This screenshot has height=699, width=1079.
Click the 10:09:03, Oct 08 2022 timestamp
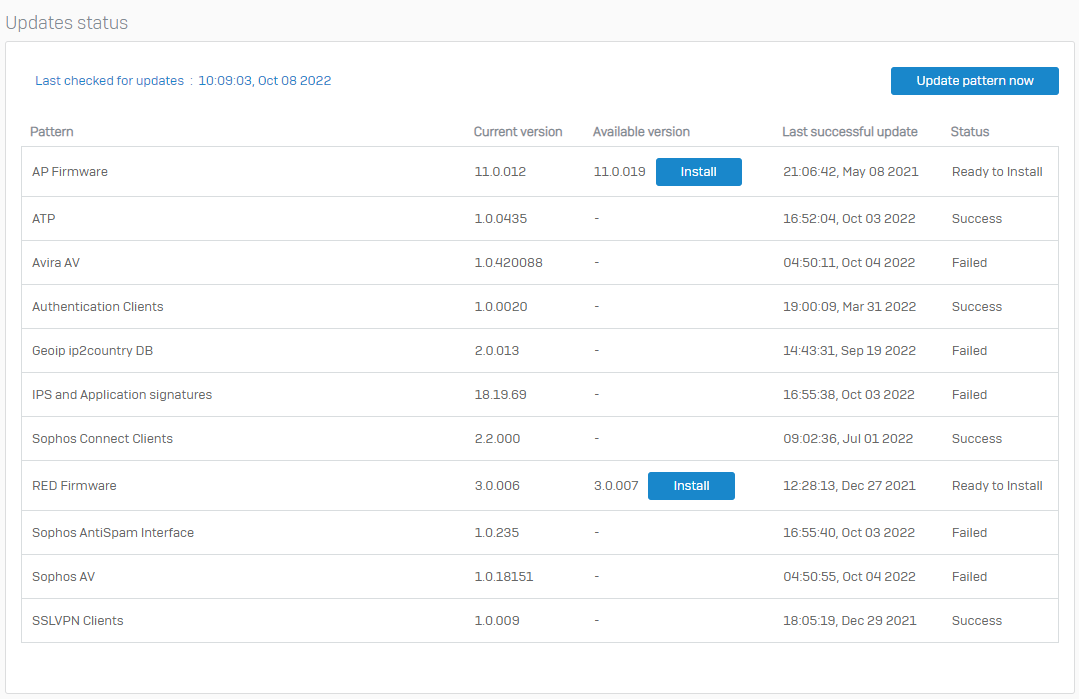pyautogui.click(x=265, y=80)
